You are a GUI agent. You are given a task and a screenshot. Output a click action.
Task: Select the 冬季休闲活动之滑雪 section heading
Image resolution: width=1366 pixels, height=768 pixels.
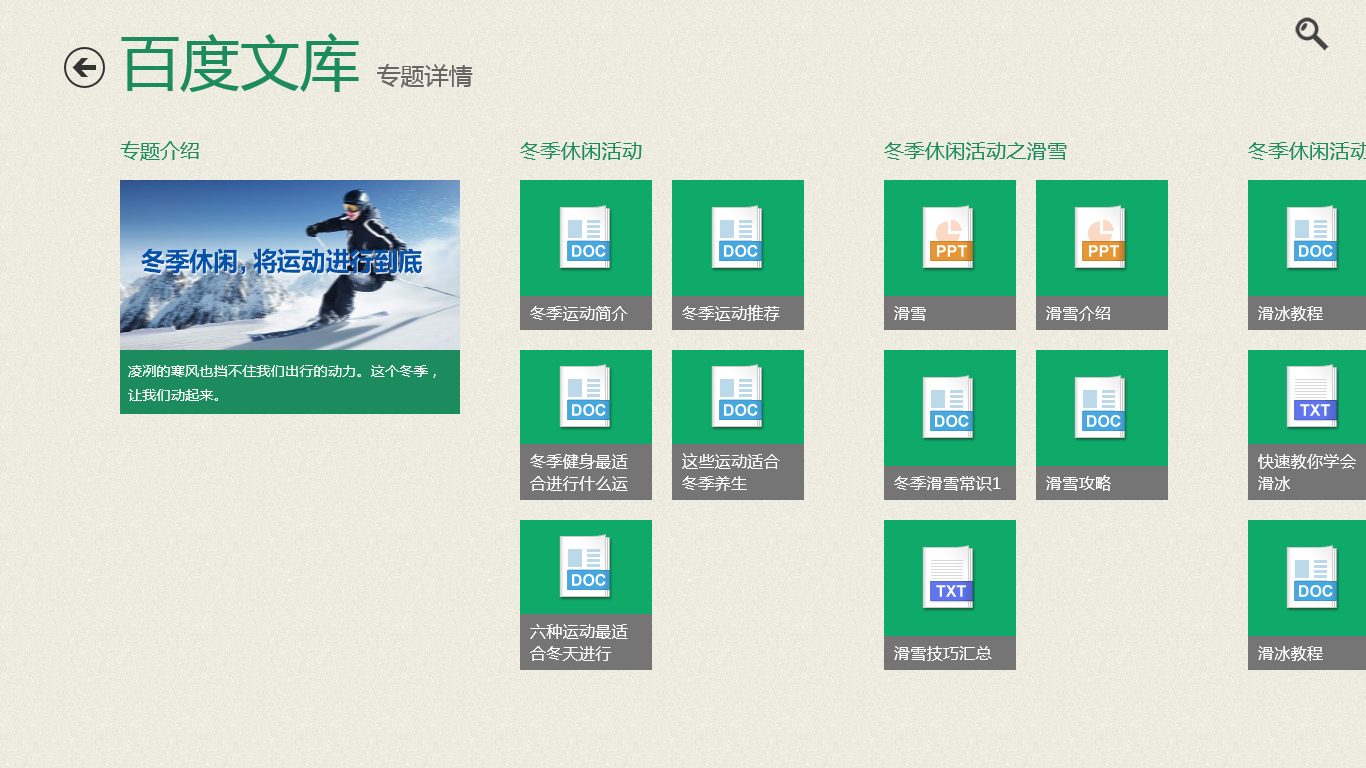click(975, 151)
